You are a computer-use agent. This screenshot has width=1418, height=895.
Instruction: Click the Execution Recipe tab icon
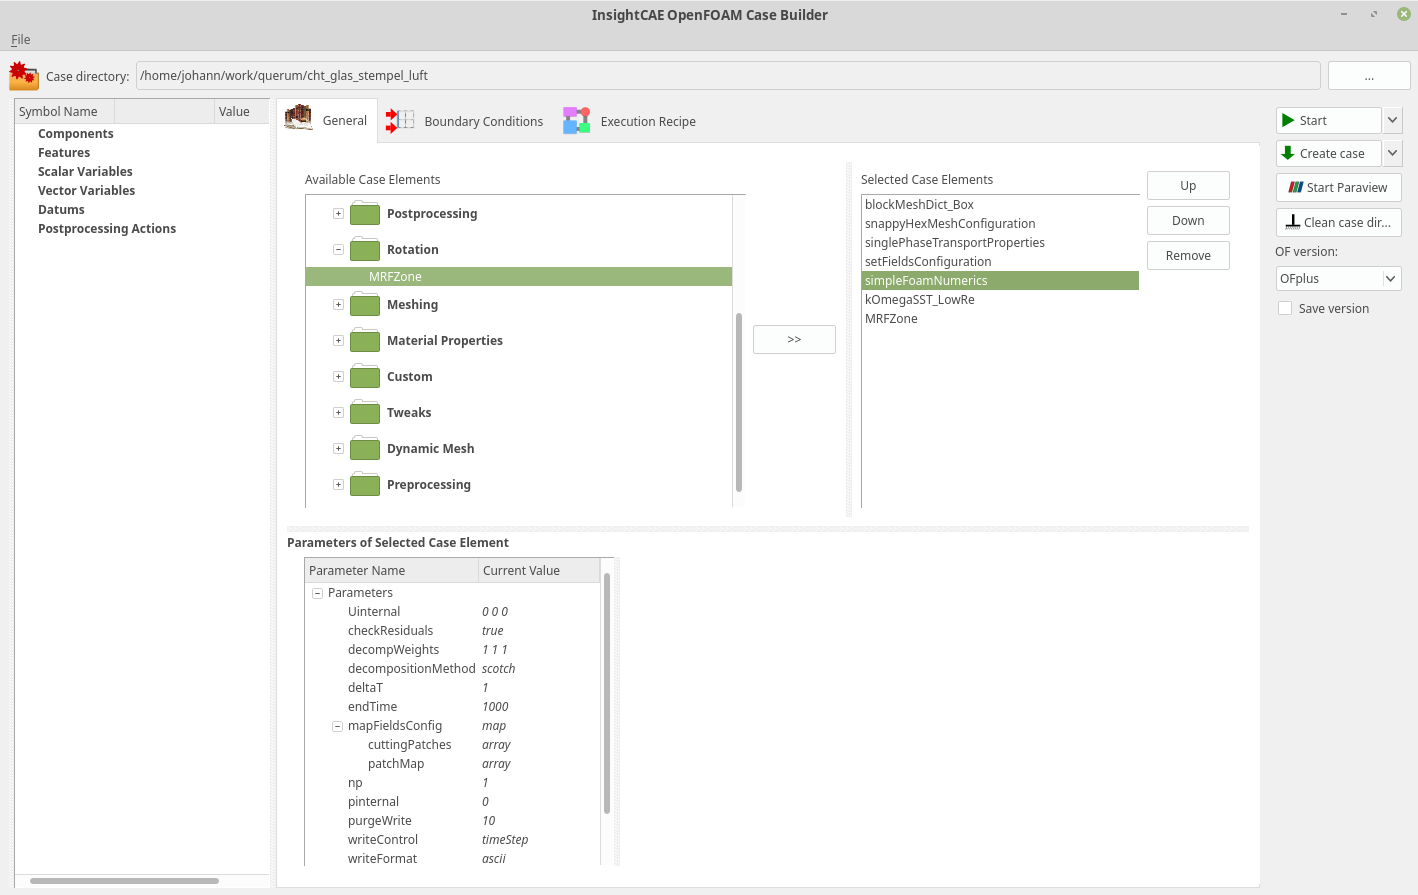point(576,121)
